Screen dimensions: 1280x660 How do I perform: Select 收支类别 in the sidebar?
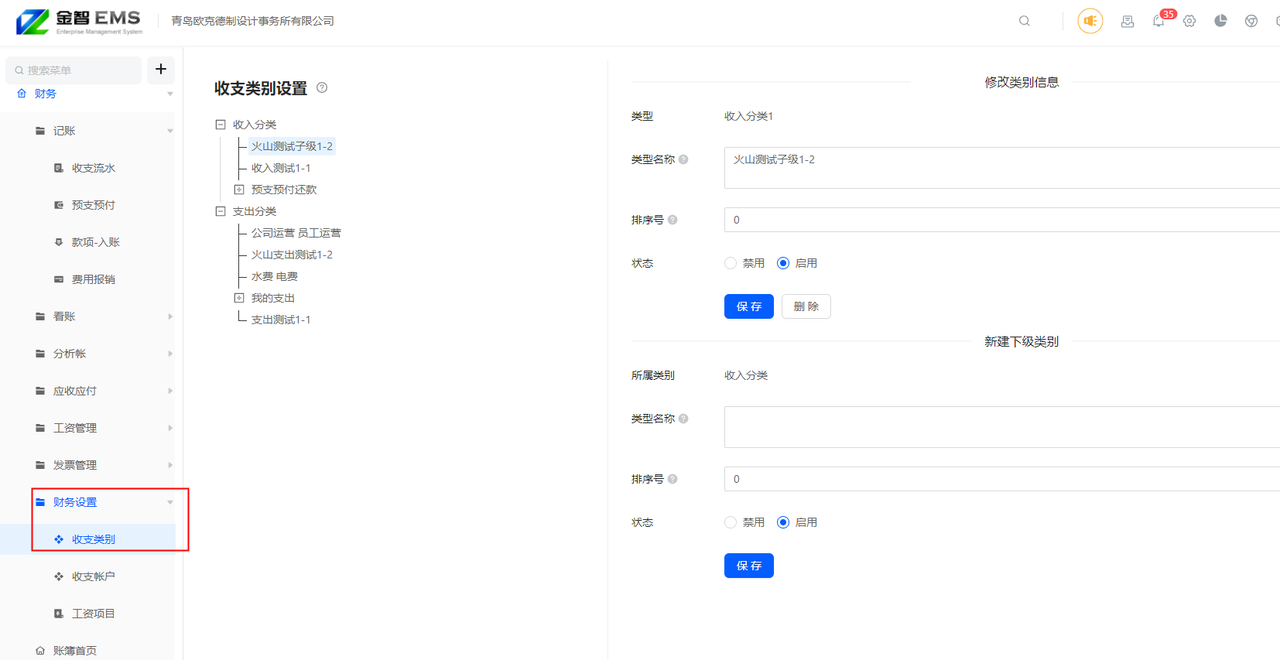92,539
